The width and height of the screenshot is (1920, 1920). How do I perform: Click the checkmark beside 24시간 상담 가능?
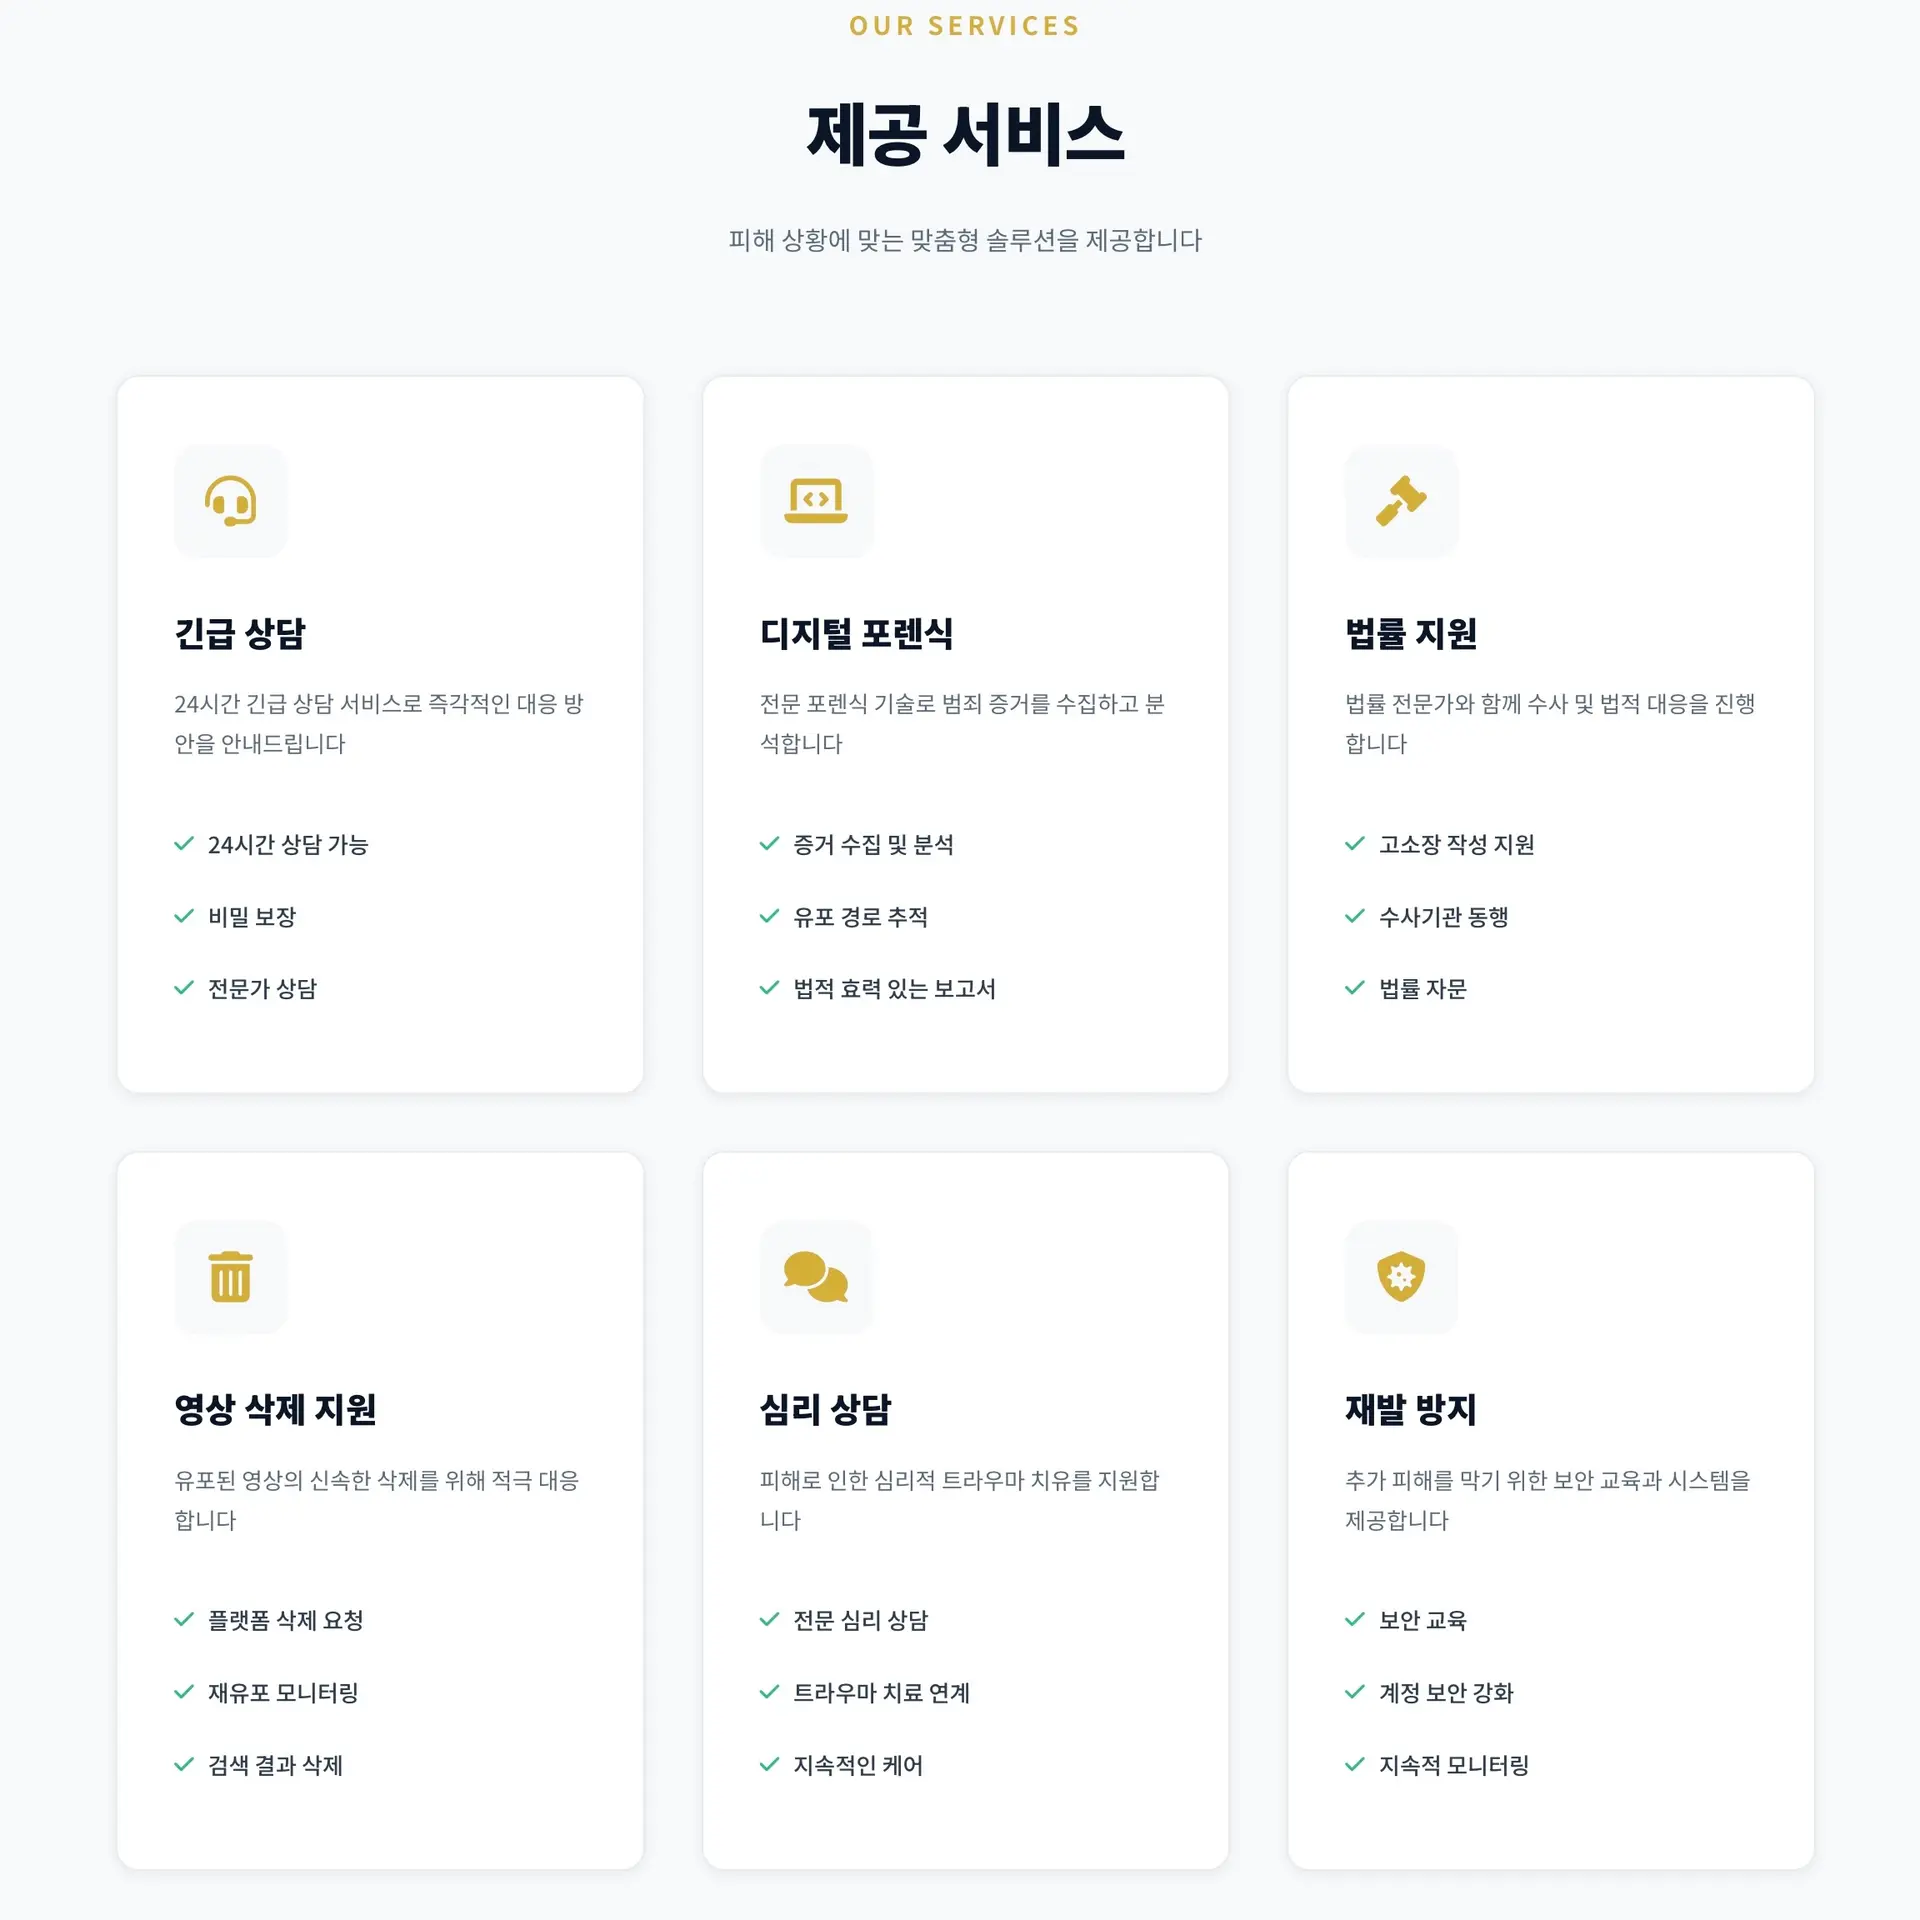pyautogui.click(x=184, y=844)
